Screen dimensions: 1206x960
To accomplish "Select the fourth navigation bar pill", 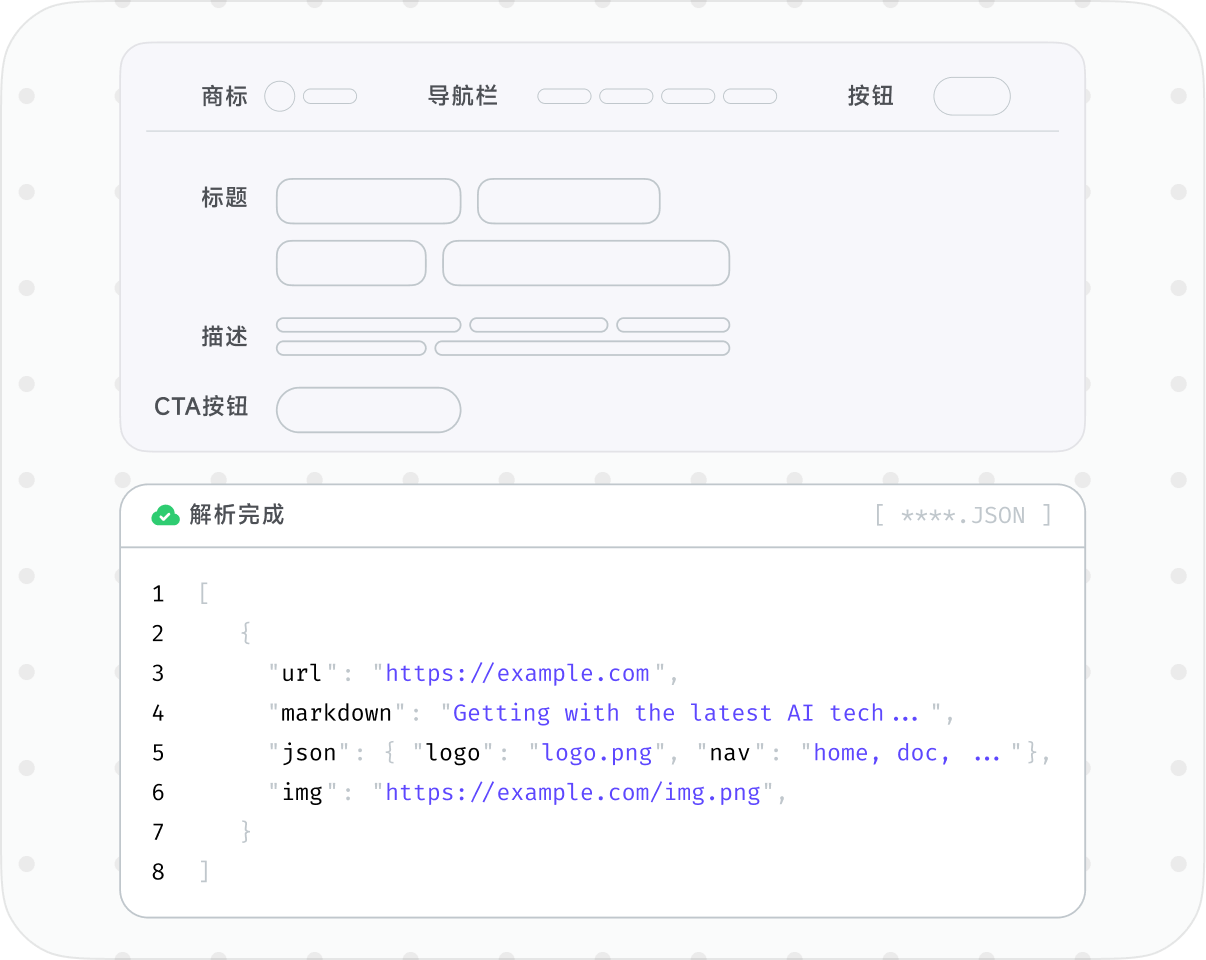I will (x=751, y=96).
